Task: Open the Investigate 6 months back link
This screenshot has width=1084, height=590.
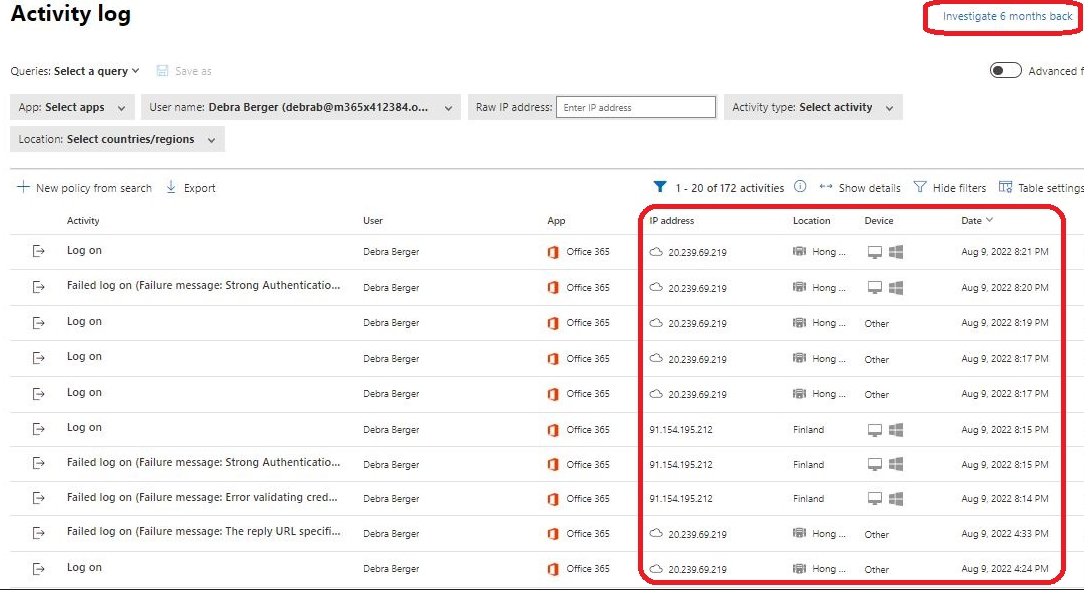Action: 1007,16
